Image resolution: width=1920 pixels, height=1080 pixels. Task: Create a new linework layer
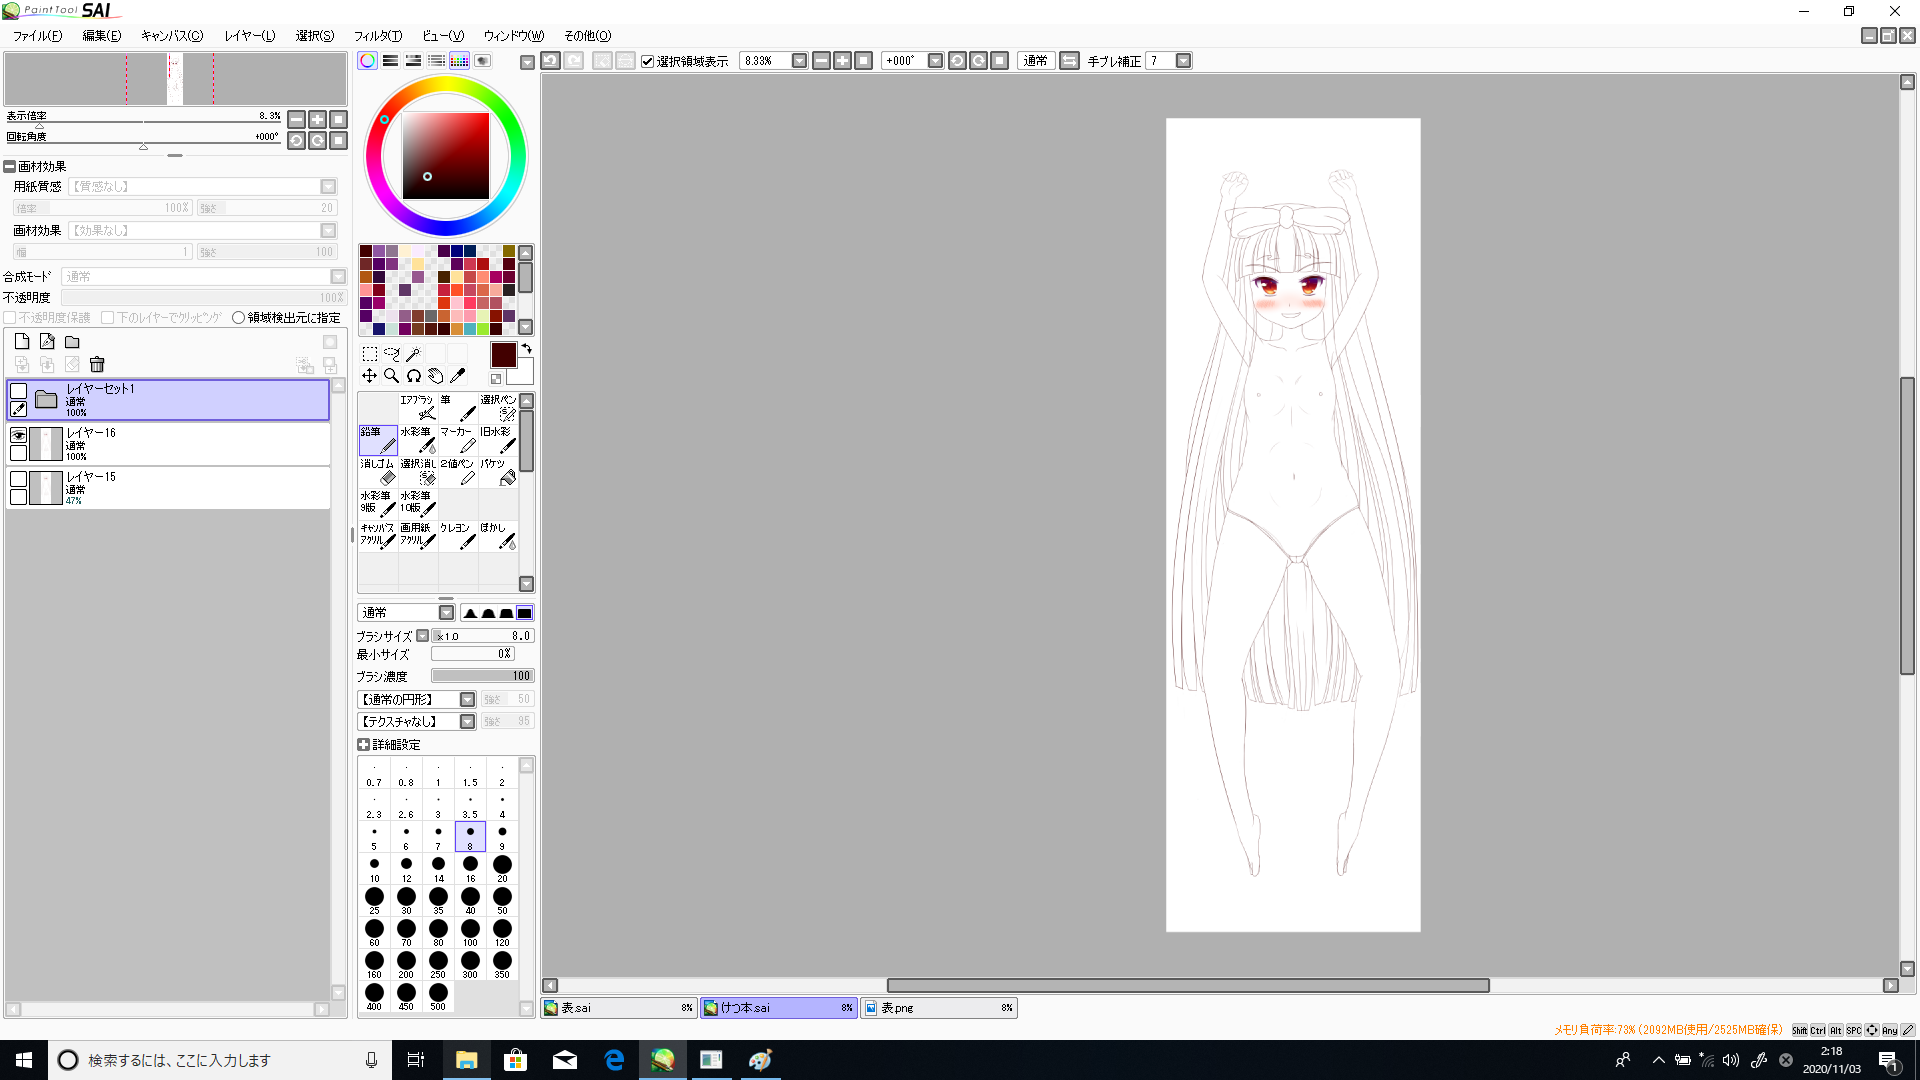47,342
